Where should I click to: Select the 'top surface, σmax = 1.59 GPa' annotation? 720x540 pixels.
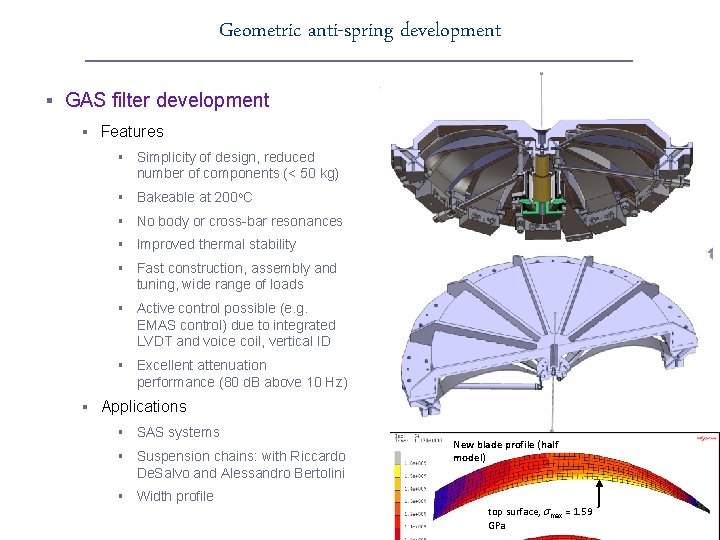540,518
